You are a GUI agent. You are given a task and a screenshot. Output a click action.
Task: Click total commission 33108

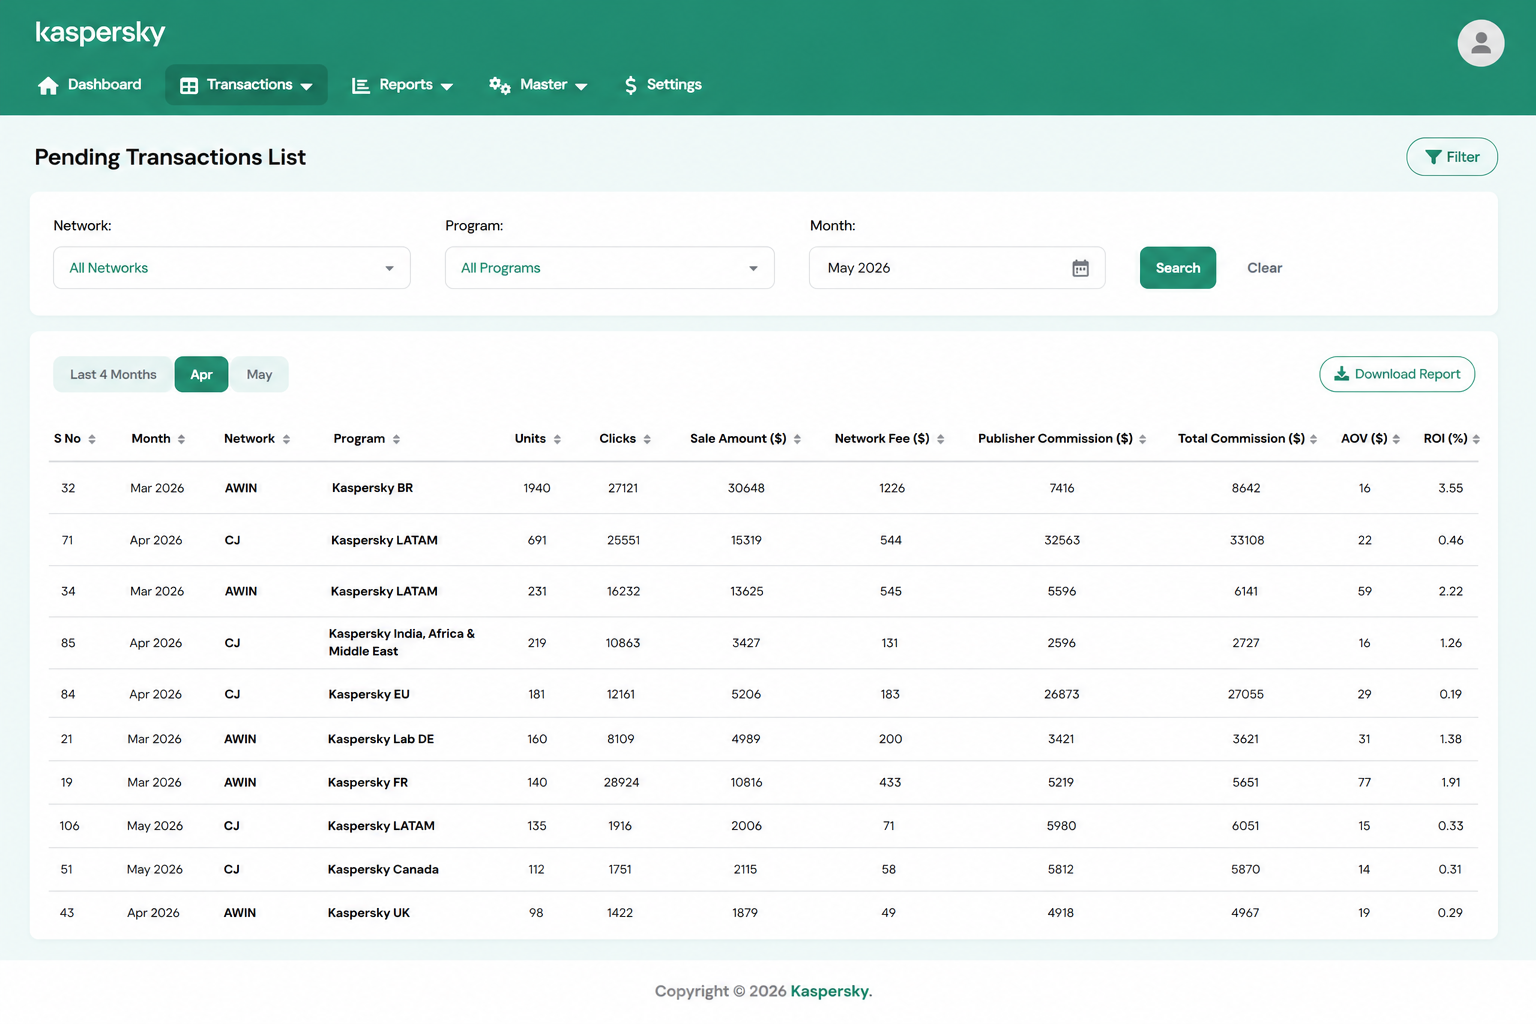(x=1247, y=540)
